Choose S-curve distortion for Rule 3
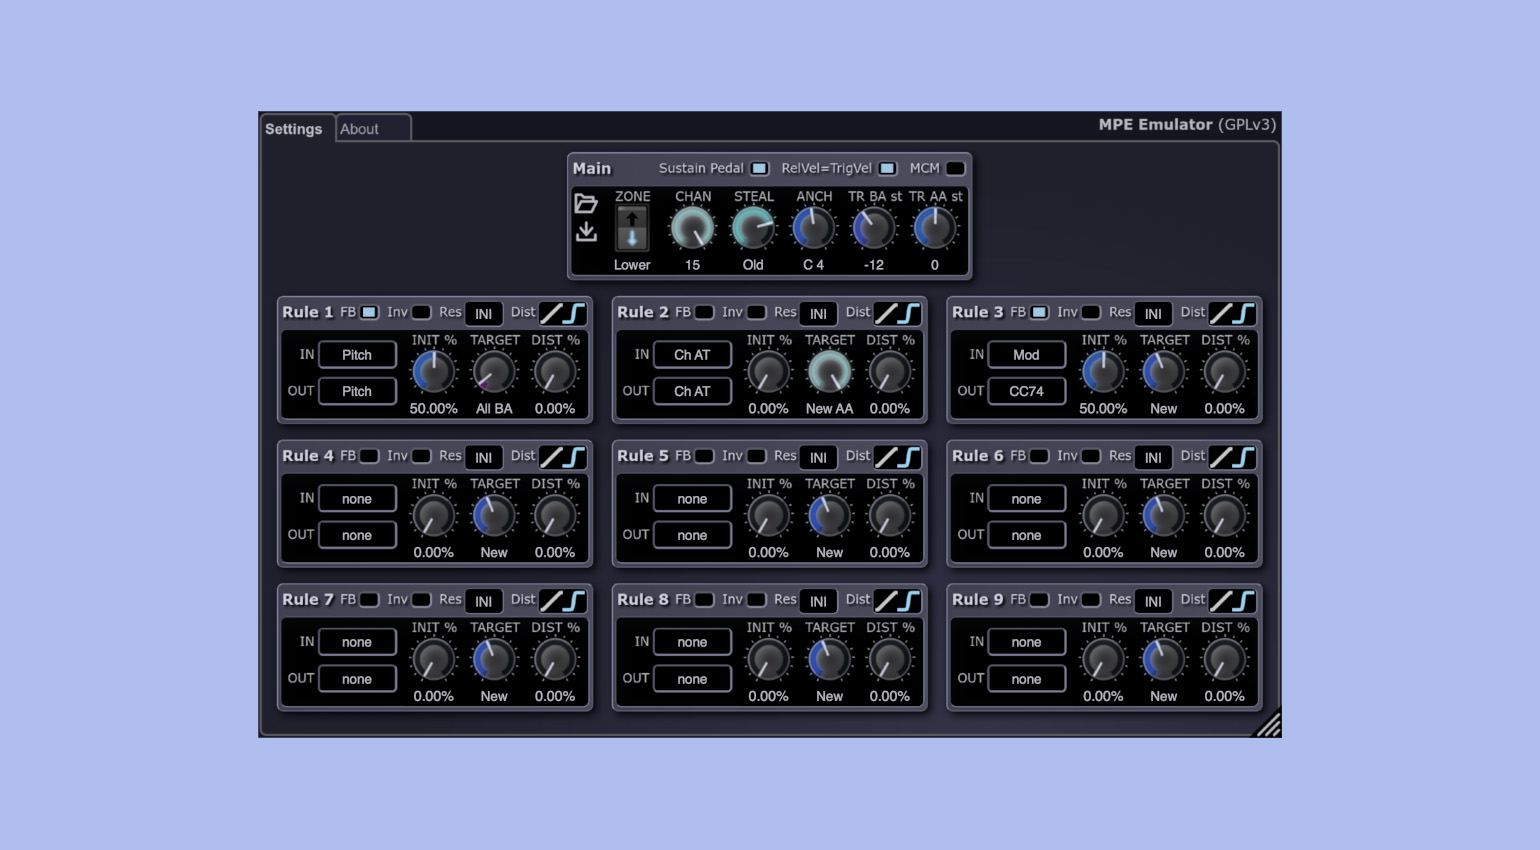Screen dimensions: 1540x850 1244,313
